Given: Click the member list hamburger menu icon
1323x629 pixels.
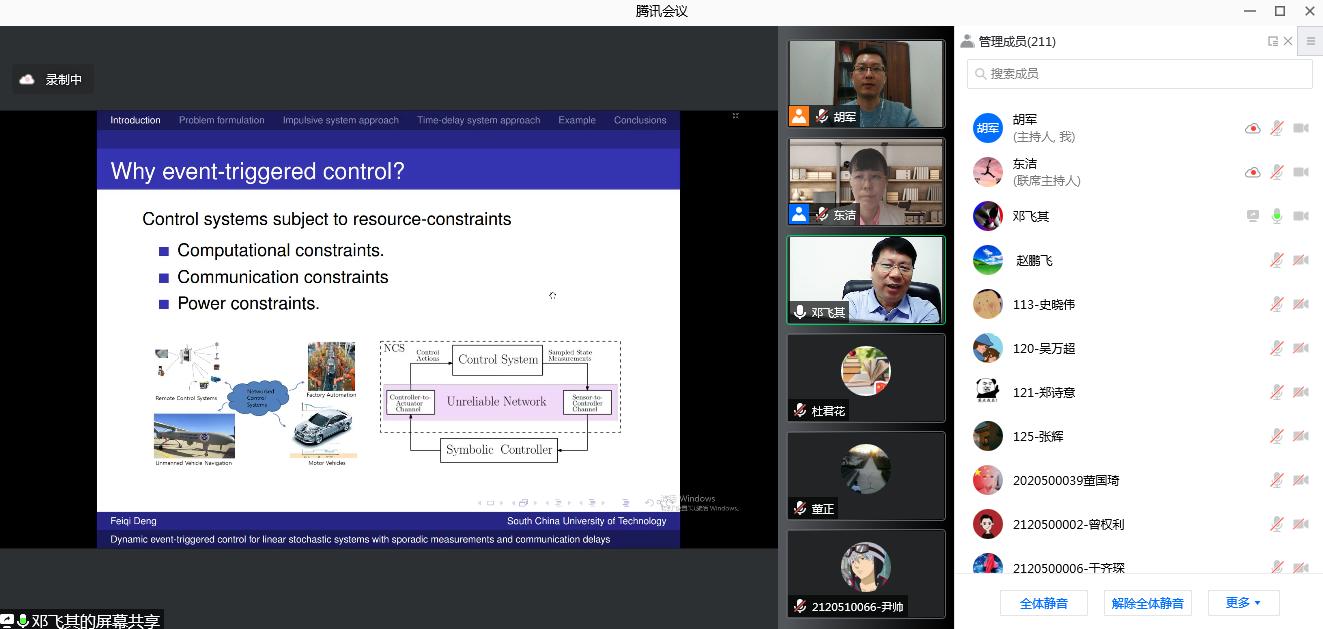Looking at the screenshot, I should click(x=1311, y=41).
